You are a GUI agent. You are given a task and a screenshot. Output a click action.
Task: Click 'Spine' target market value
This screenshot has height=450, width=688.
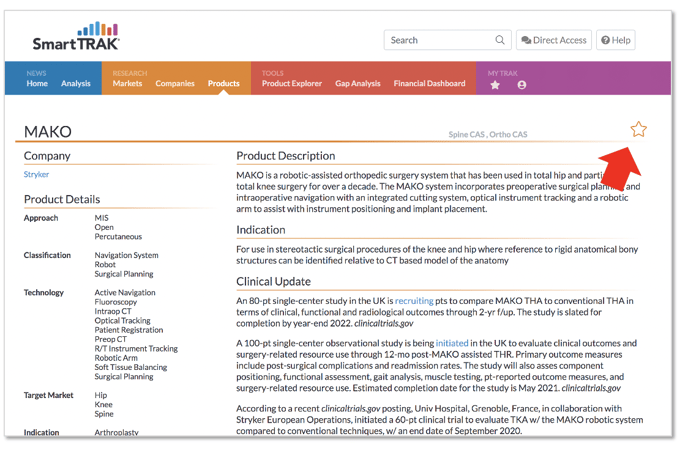point(104,414)
